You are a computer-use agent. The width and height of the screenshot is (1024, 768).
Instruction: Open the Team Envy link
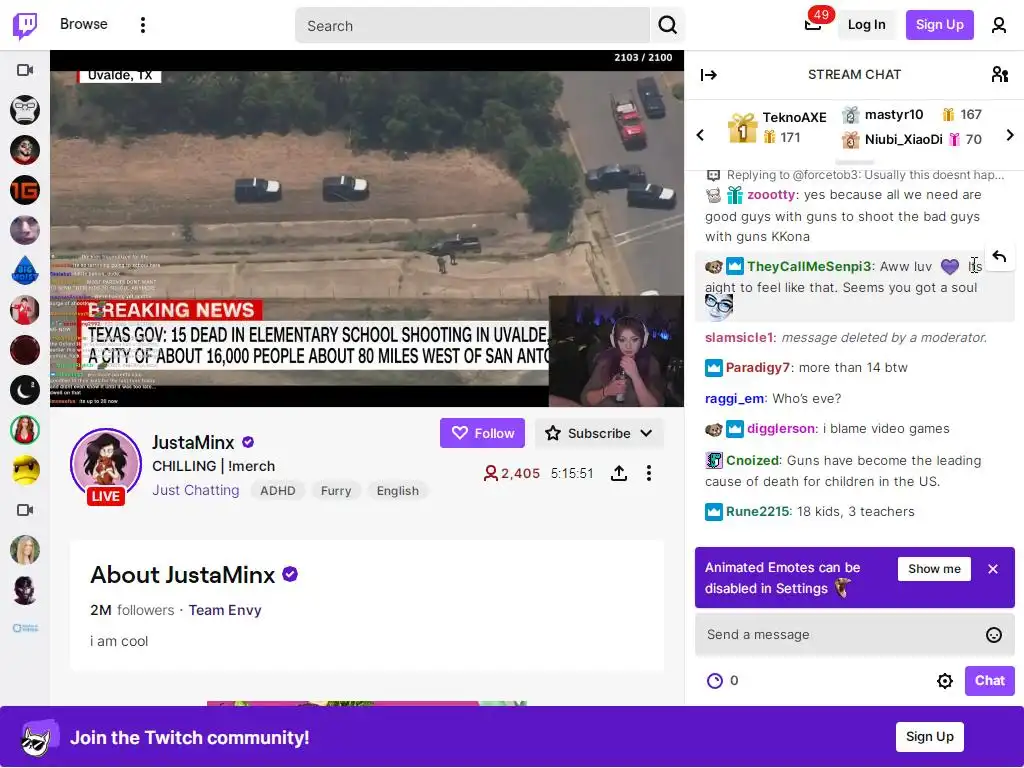click(225, 610)
